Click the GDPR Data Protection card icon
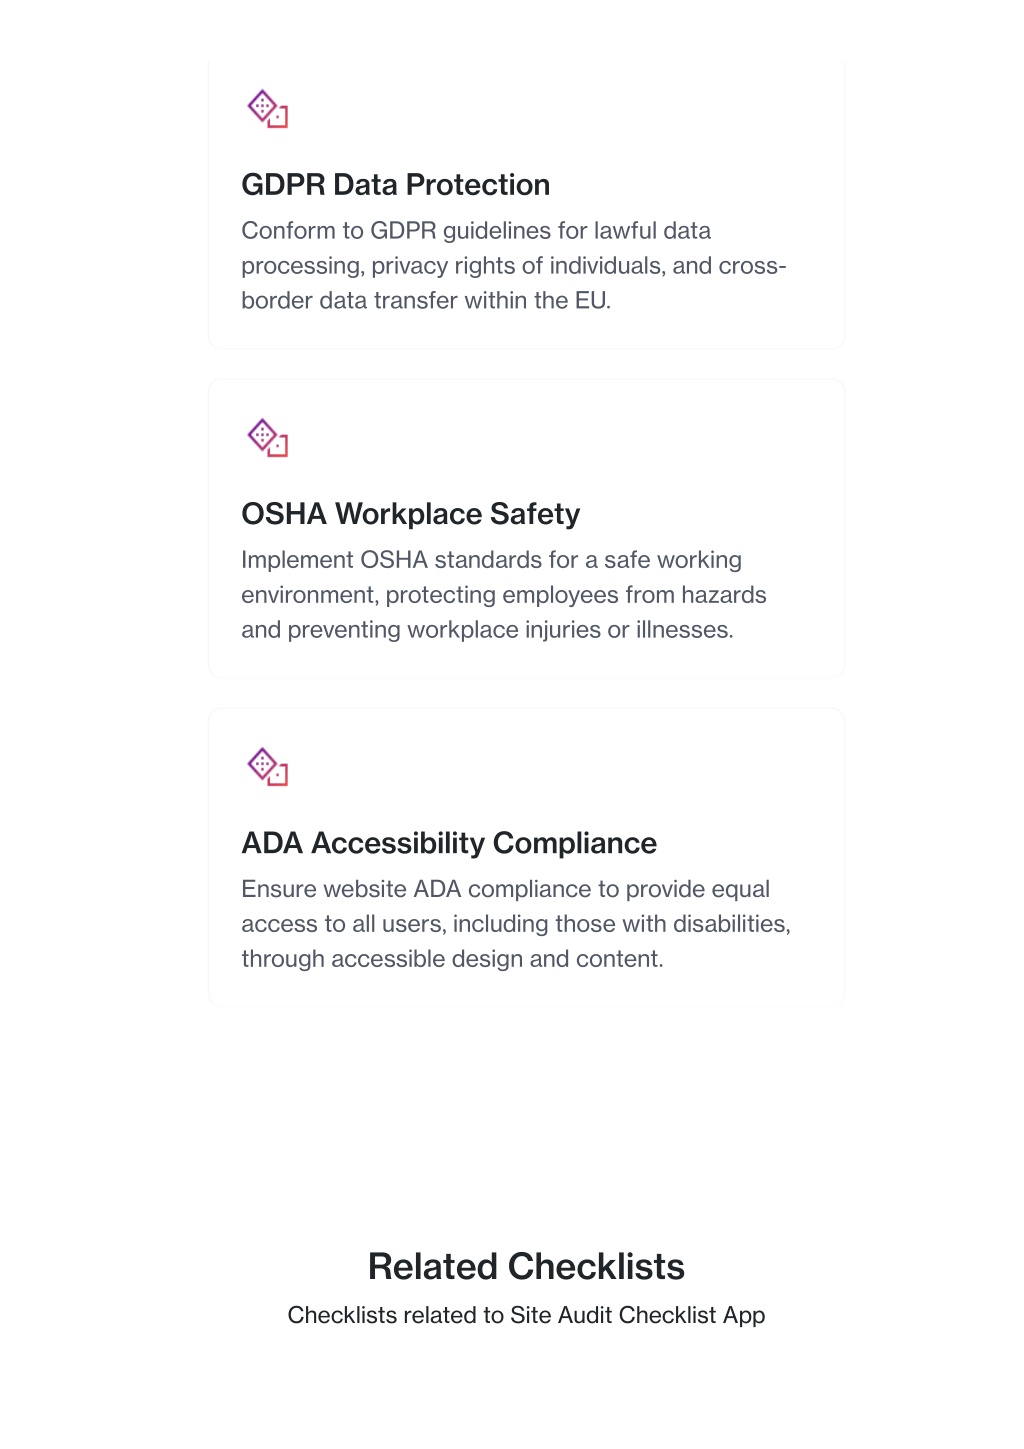 [268, 109]
